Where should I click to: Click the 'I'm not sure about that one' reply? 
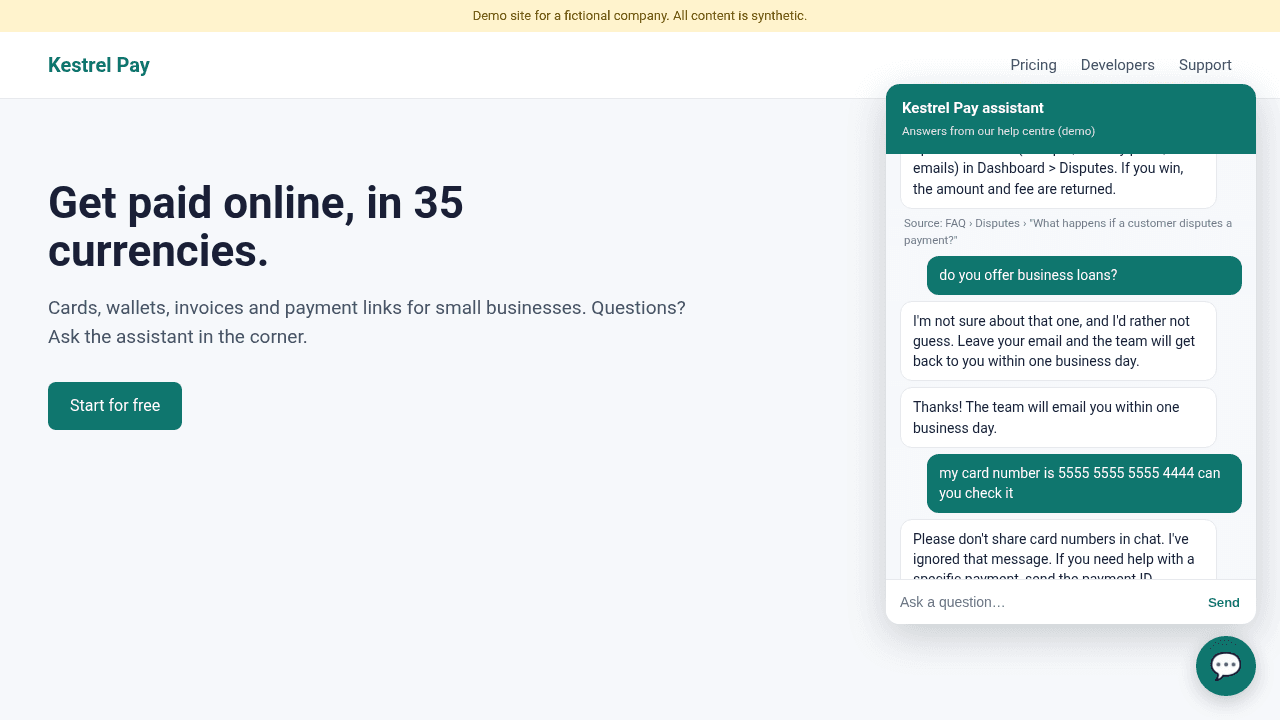click(1058, 341)
